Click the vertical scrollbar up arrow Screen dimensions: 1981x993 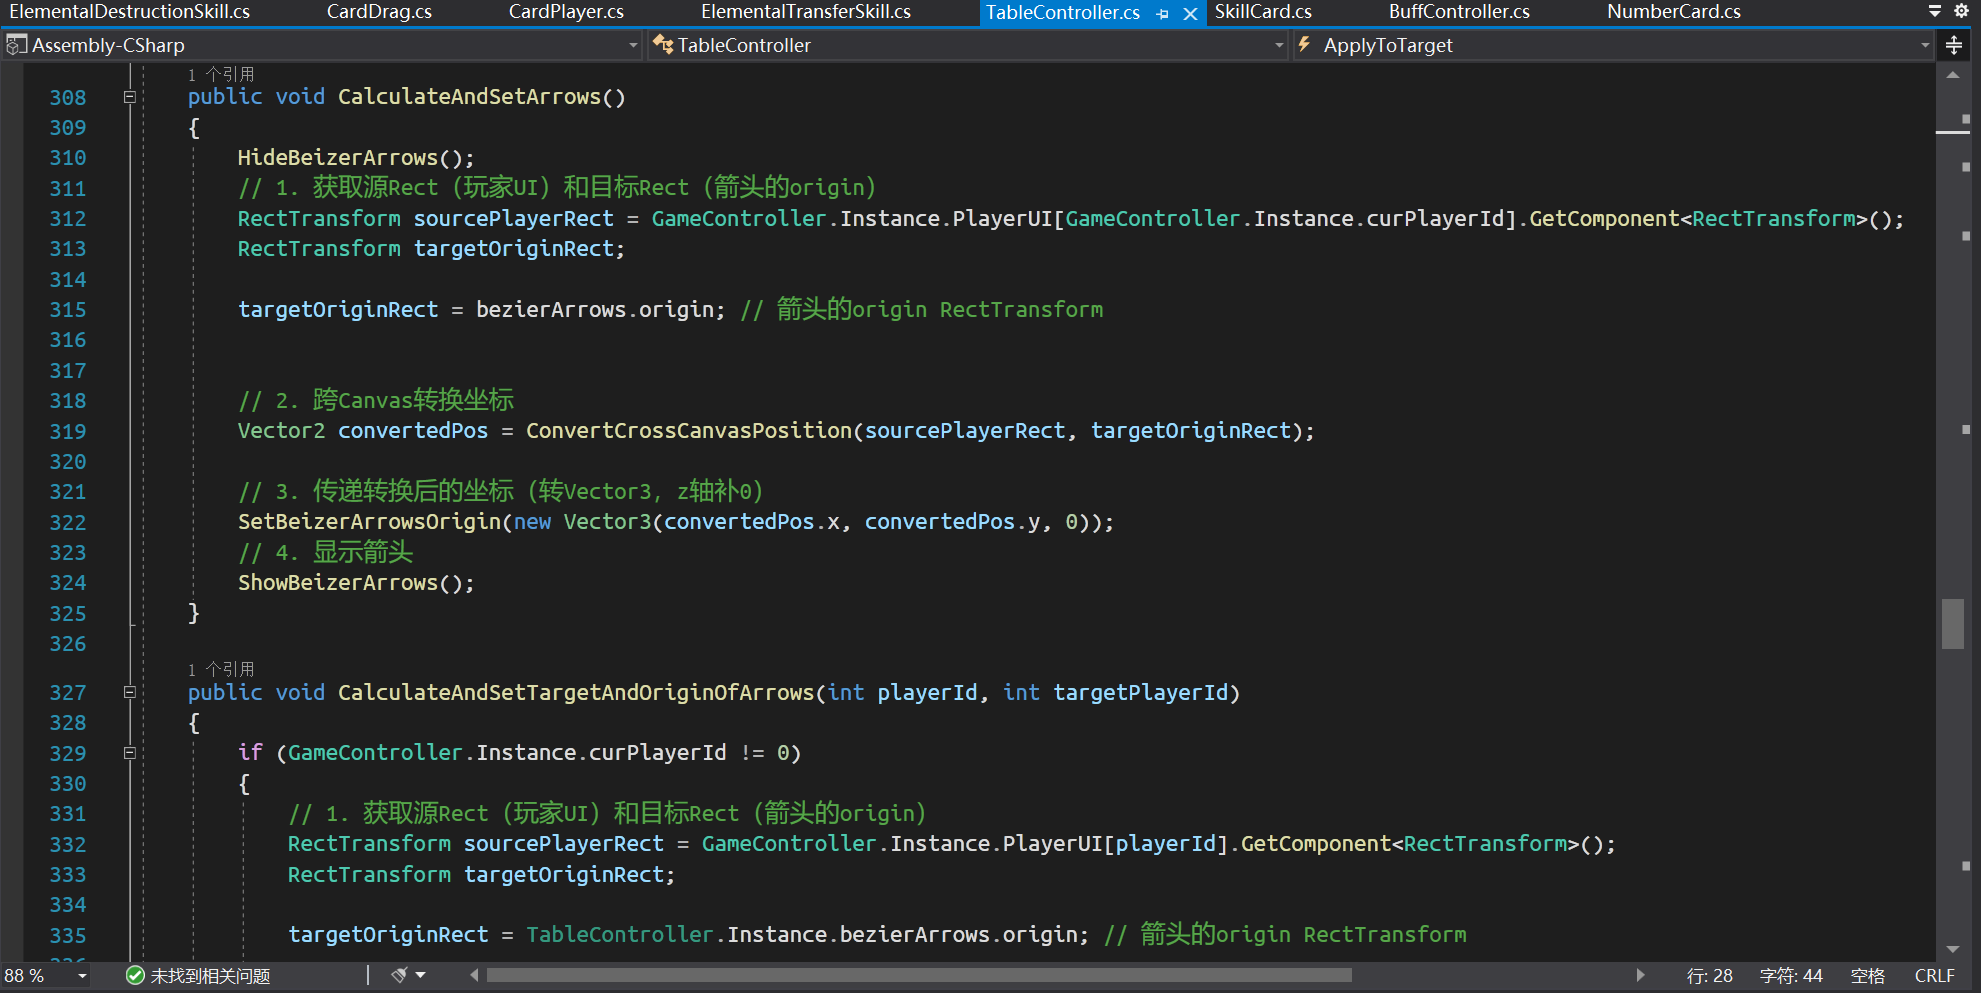(x=1953, y=75)
